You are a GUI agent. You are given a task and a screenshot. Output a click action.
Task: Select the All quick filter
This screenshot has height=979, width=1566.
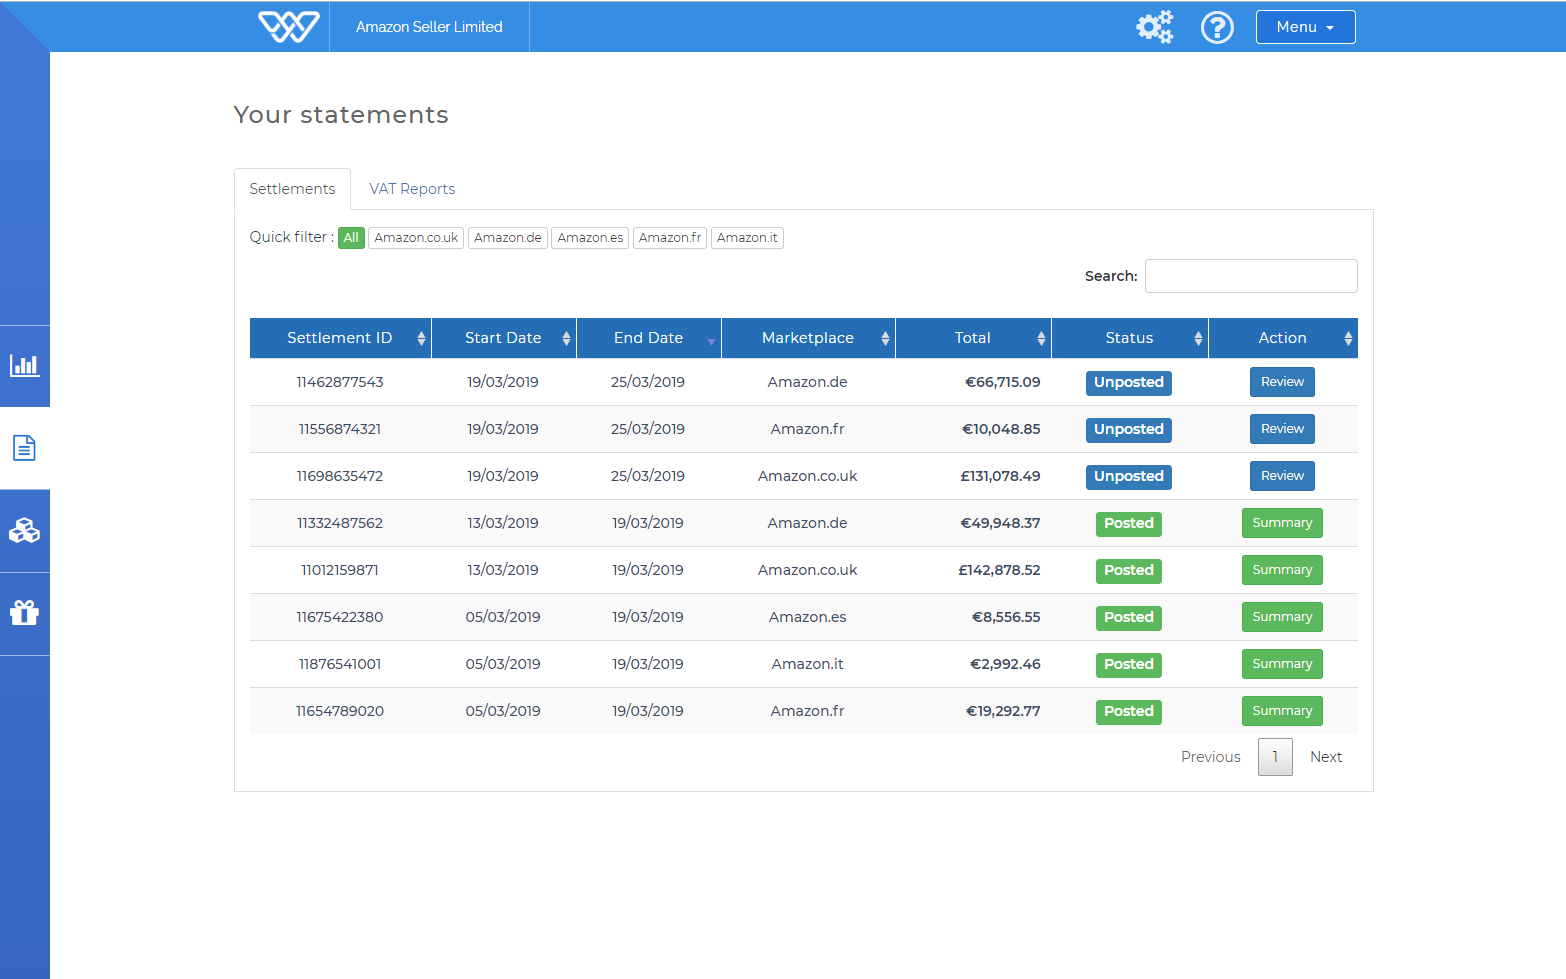[x=351, y=238]
